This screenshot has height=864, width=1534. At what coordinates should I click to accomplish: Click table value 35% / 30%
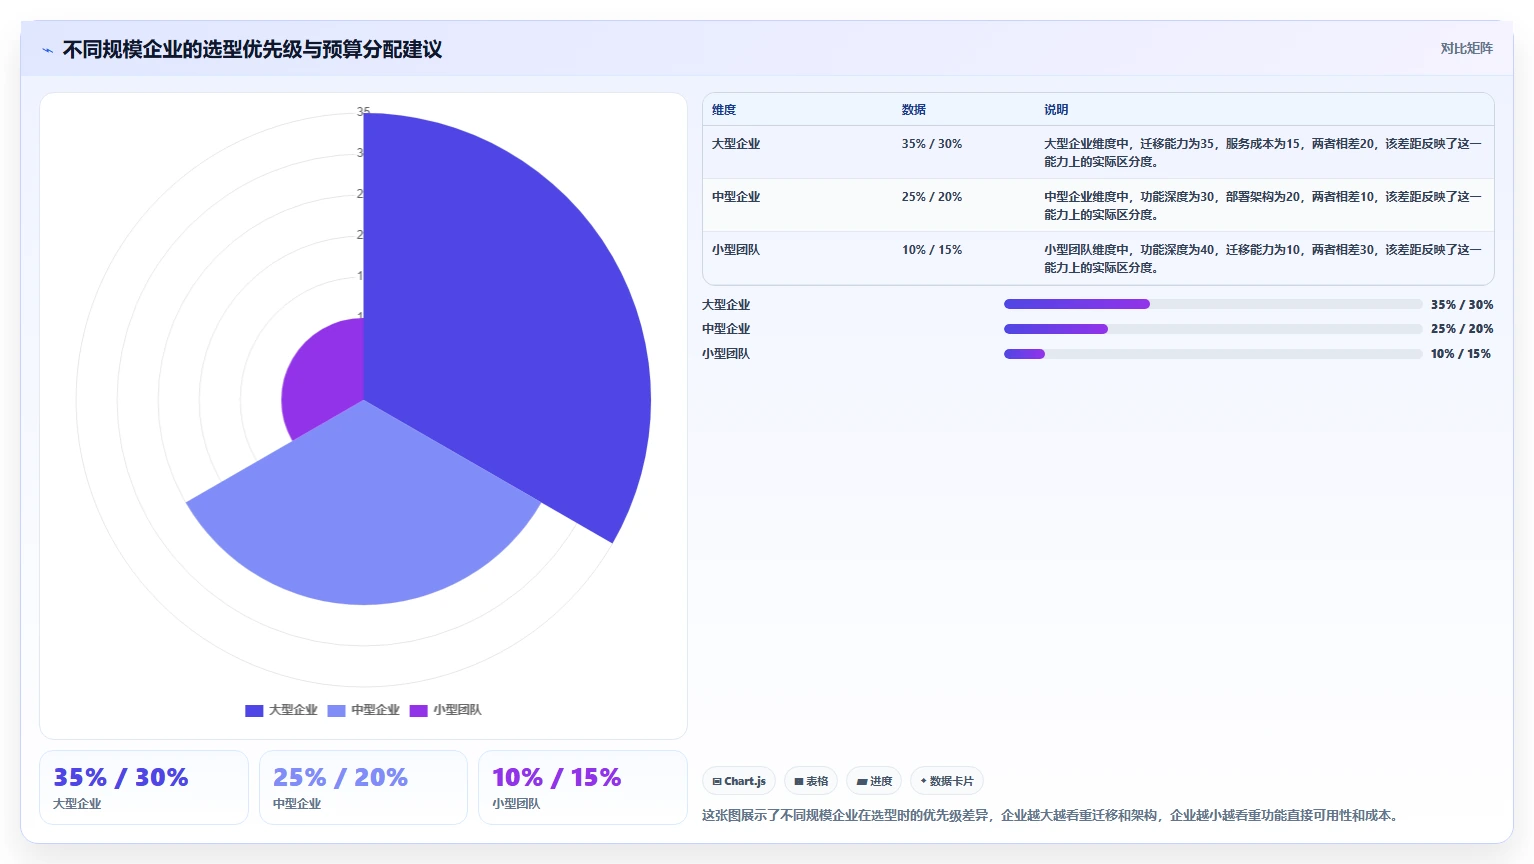932,144
